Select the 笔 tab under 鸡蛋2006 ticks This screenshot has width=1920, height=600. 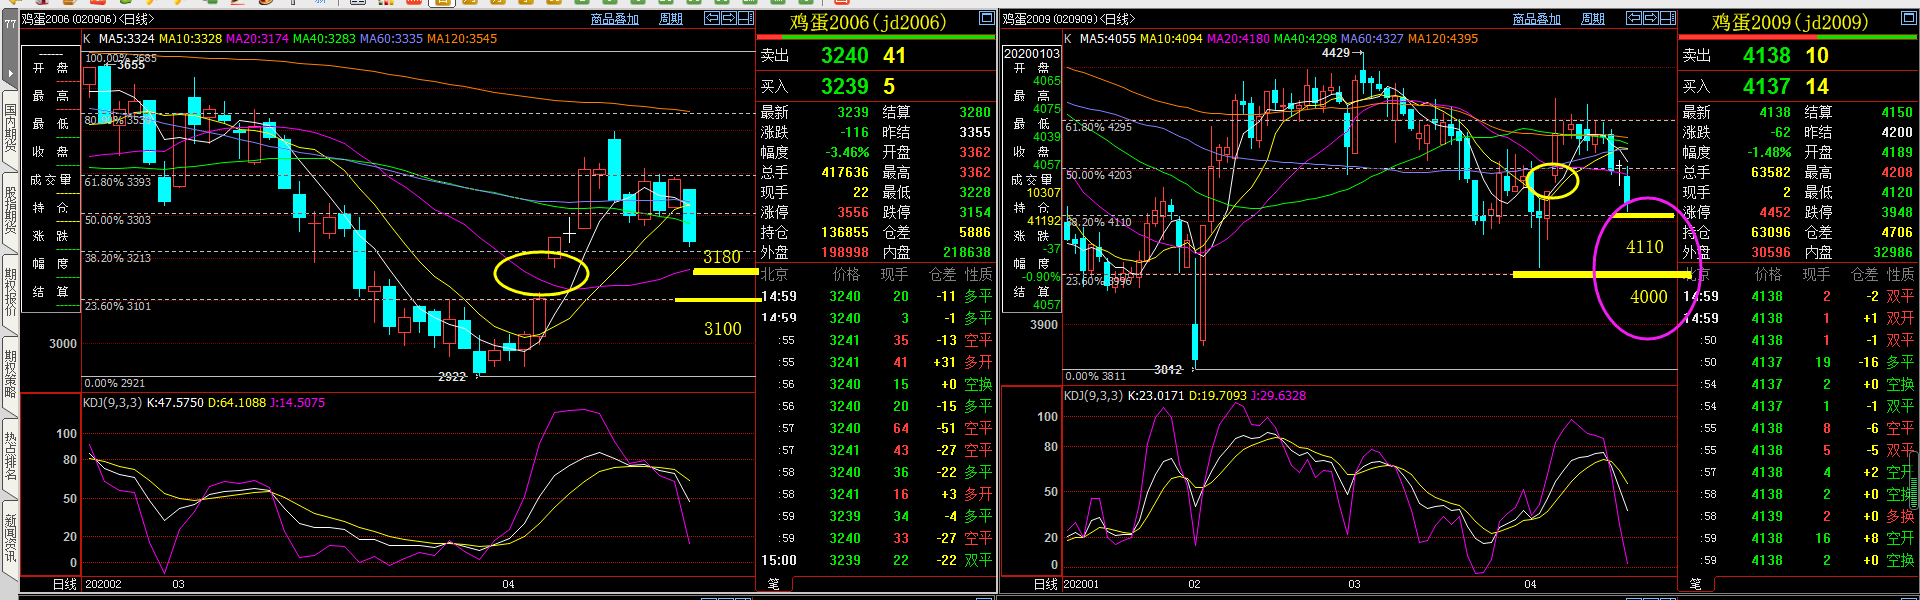pos(773,583)
